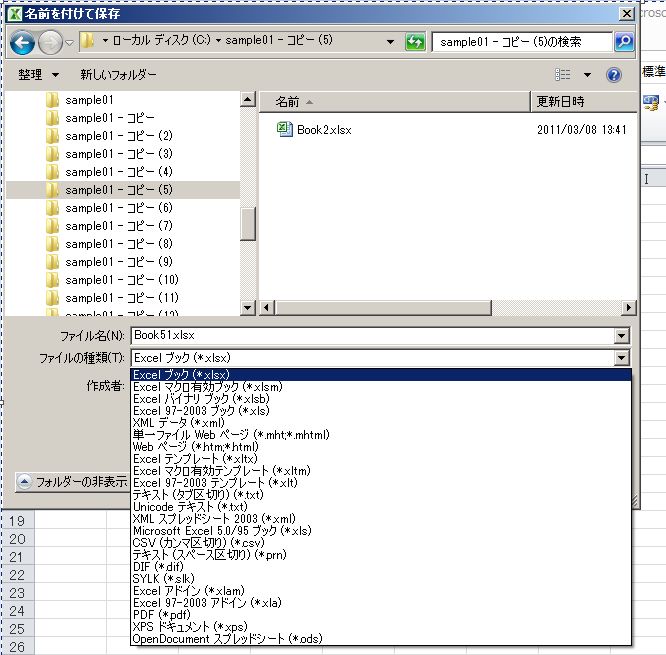The height and width of the screenshot is (655, 666).
Task: Choose PDF (*.pdf) format
Action: (x=381, y=614)
